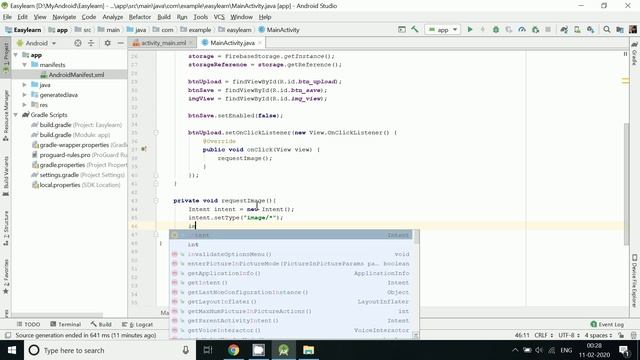Open the SDK Manager icon
The image size is (640, 360).
click(591, 29)
